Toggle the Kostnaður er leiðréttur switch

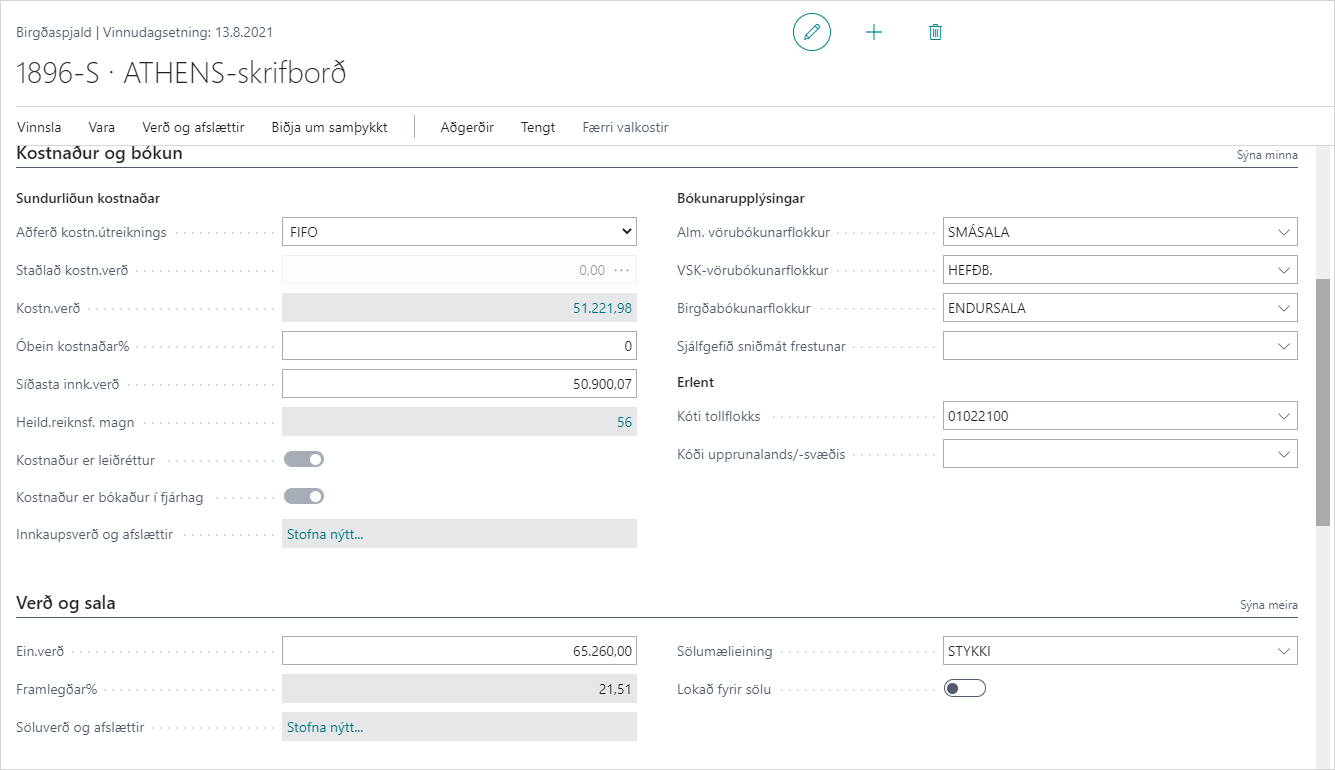304,459
